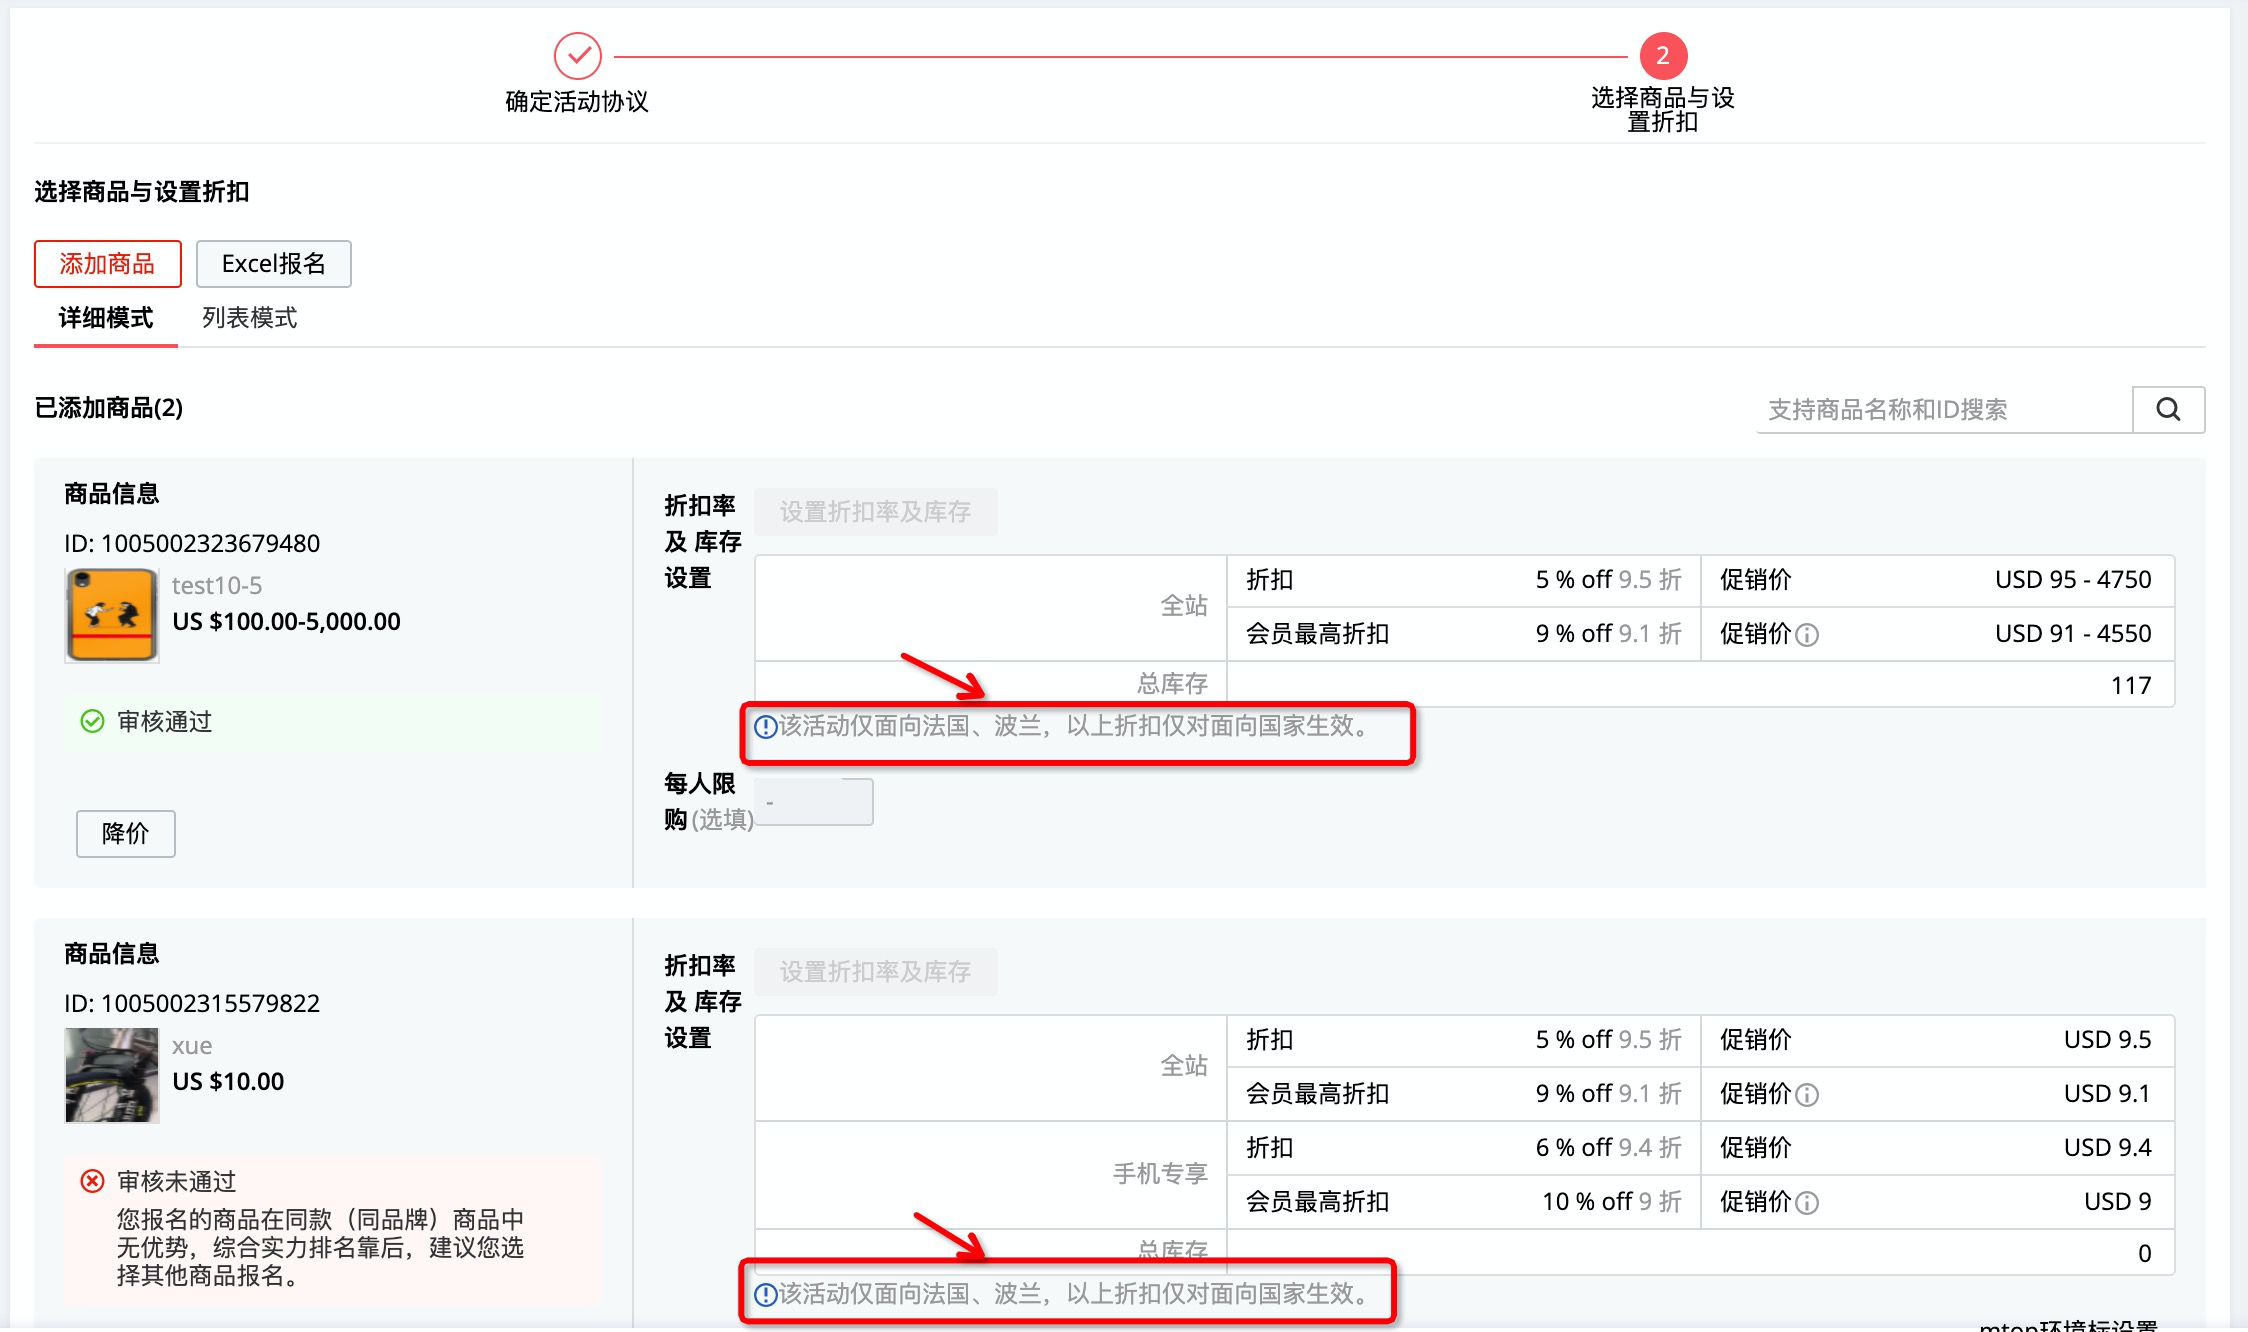The width and height of the screenshot is (2248, 1332).
Task: Click xue's promo price USD 9.5
Action: (x=2107, y=1040)
